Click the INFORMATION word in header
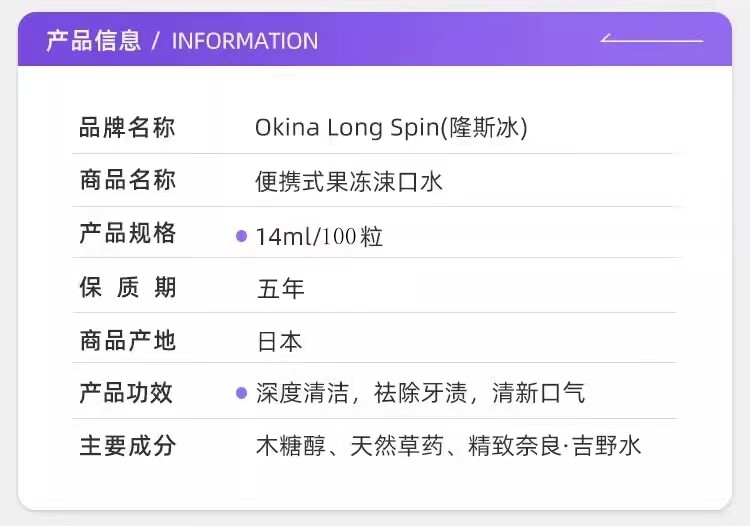The height and width of the screenshot is (526, 750). click(245, 41)
